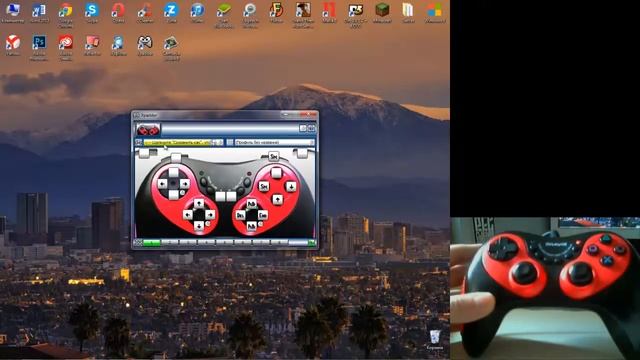Click the D-pad up assignment box
The width and height of the screenshot is (640, 360).
pyautogui.click(x=174, y=172)
